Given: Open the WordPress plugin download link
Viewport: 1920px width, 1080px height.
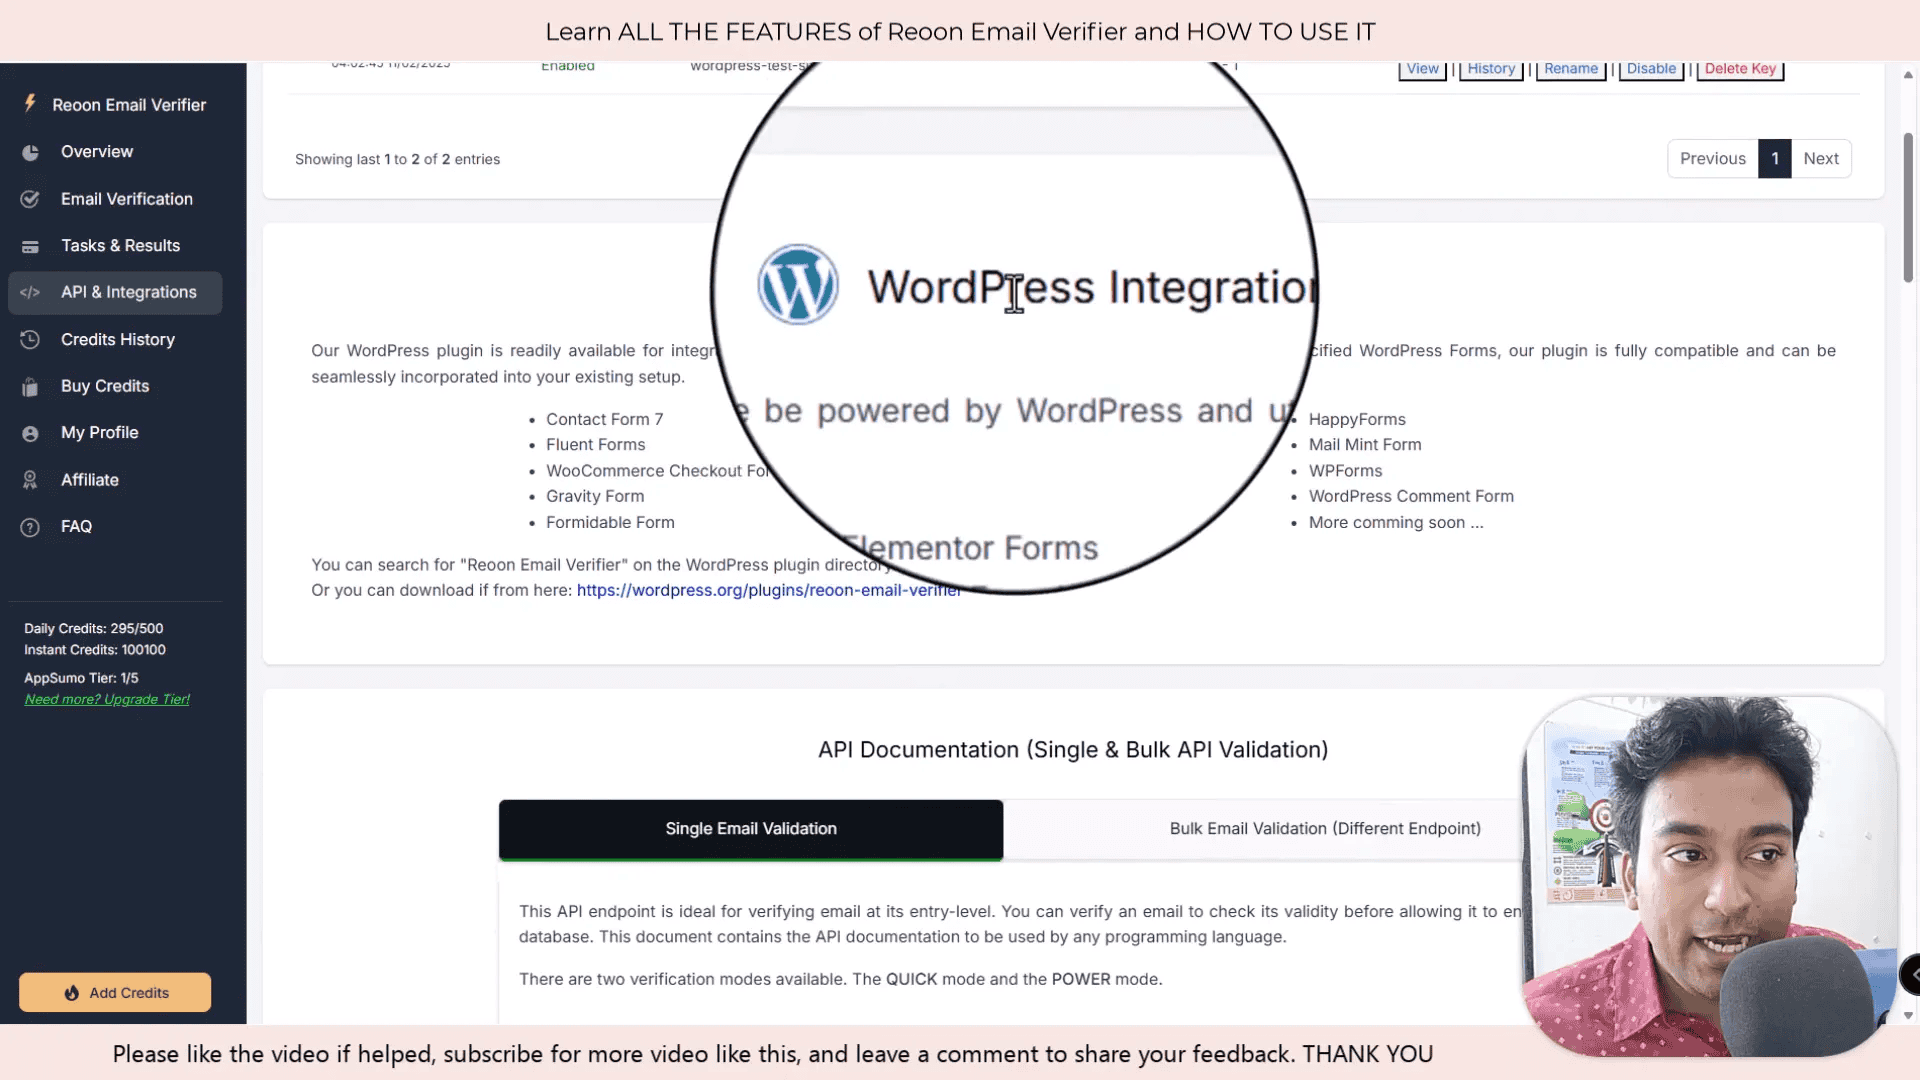Looking at the screenshot, I should [768, 591].
